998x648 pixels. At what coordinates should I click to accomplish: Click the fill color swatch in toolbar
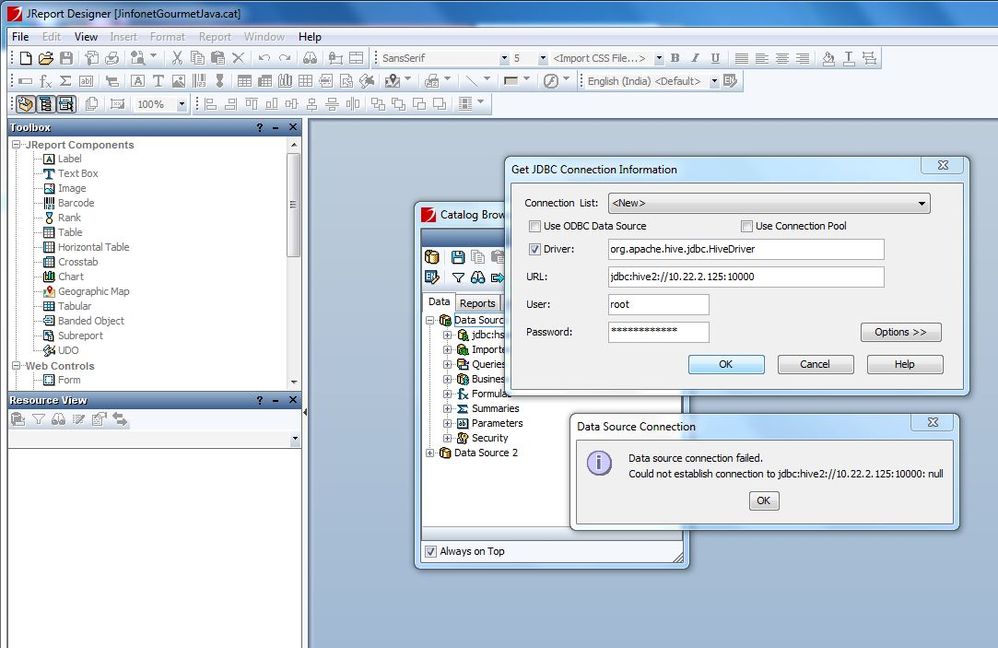click(x=512, y=81)
